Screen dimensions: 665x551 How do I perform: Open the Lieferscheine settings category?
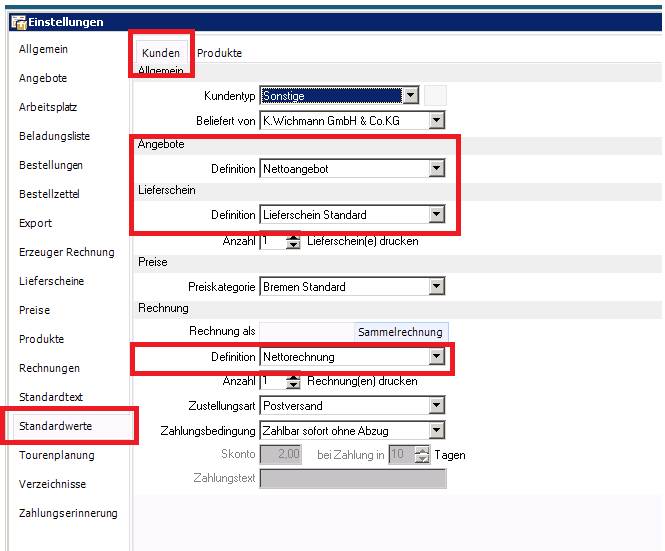point(51,281)
